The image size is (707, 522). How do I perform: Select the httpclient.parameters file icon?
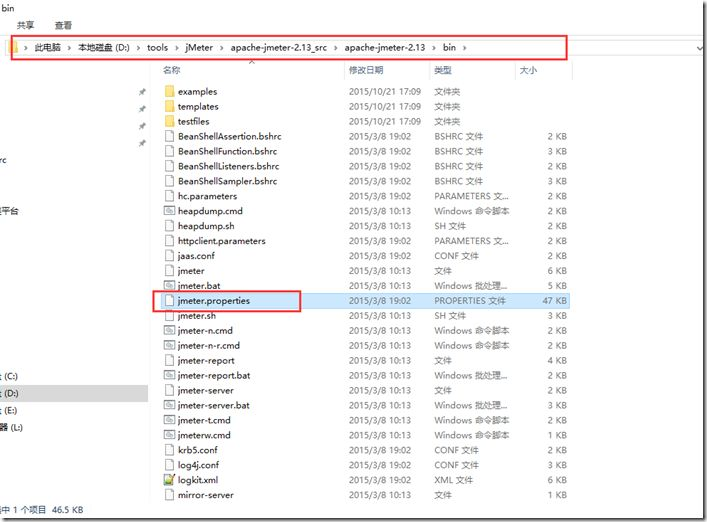point(169,241)
